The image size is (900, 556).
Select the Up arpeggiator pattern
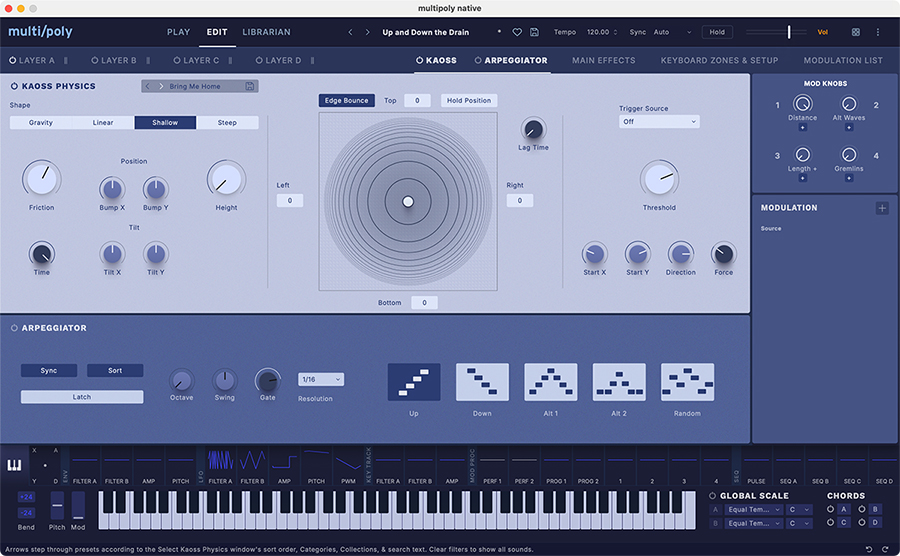point(414,382)
